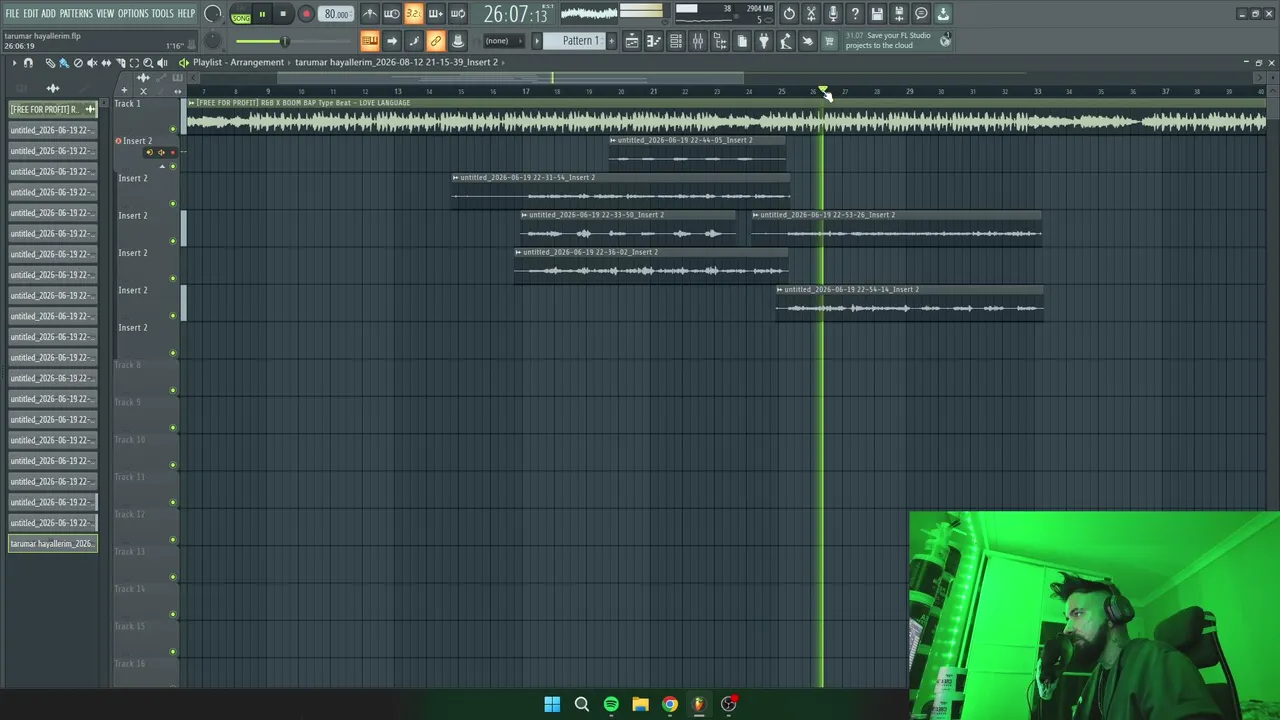This screenshot has width=1280, height=720.
Task: Open Spotify from the taskbar
Action: pos(611,704)
